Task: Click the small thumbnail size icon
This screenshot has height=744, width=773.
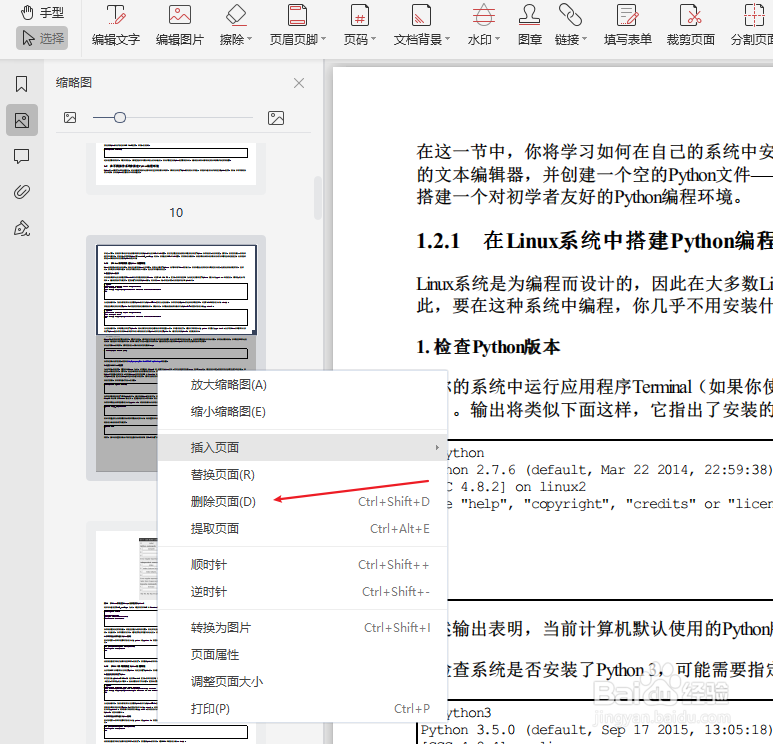Action: click(x=70, y=117)
